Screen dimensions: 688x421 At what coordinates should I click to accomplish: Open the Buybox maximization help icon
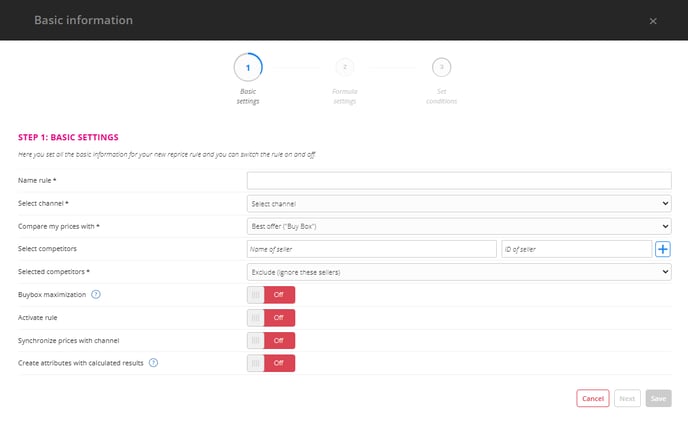click(96, 294)
